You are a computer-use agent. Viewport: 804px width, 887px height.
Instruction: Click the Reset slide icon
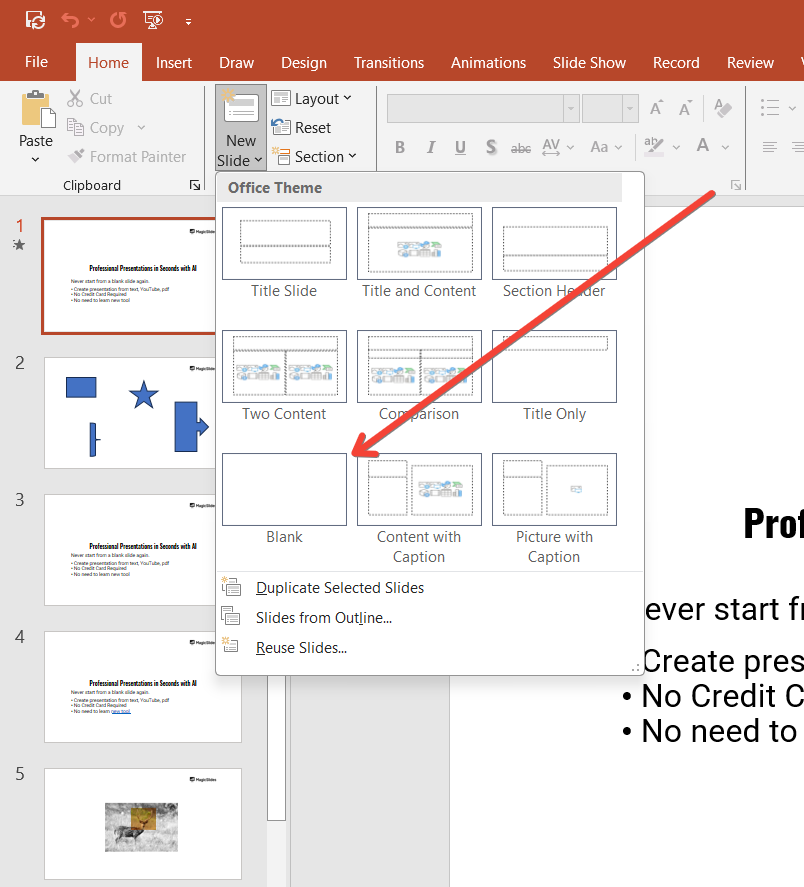pos(281,127)
